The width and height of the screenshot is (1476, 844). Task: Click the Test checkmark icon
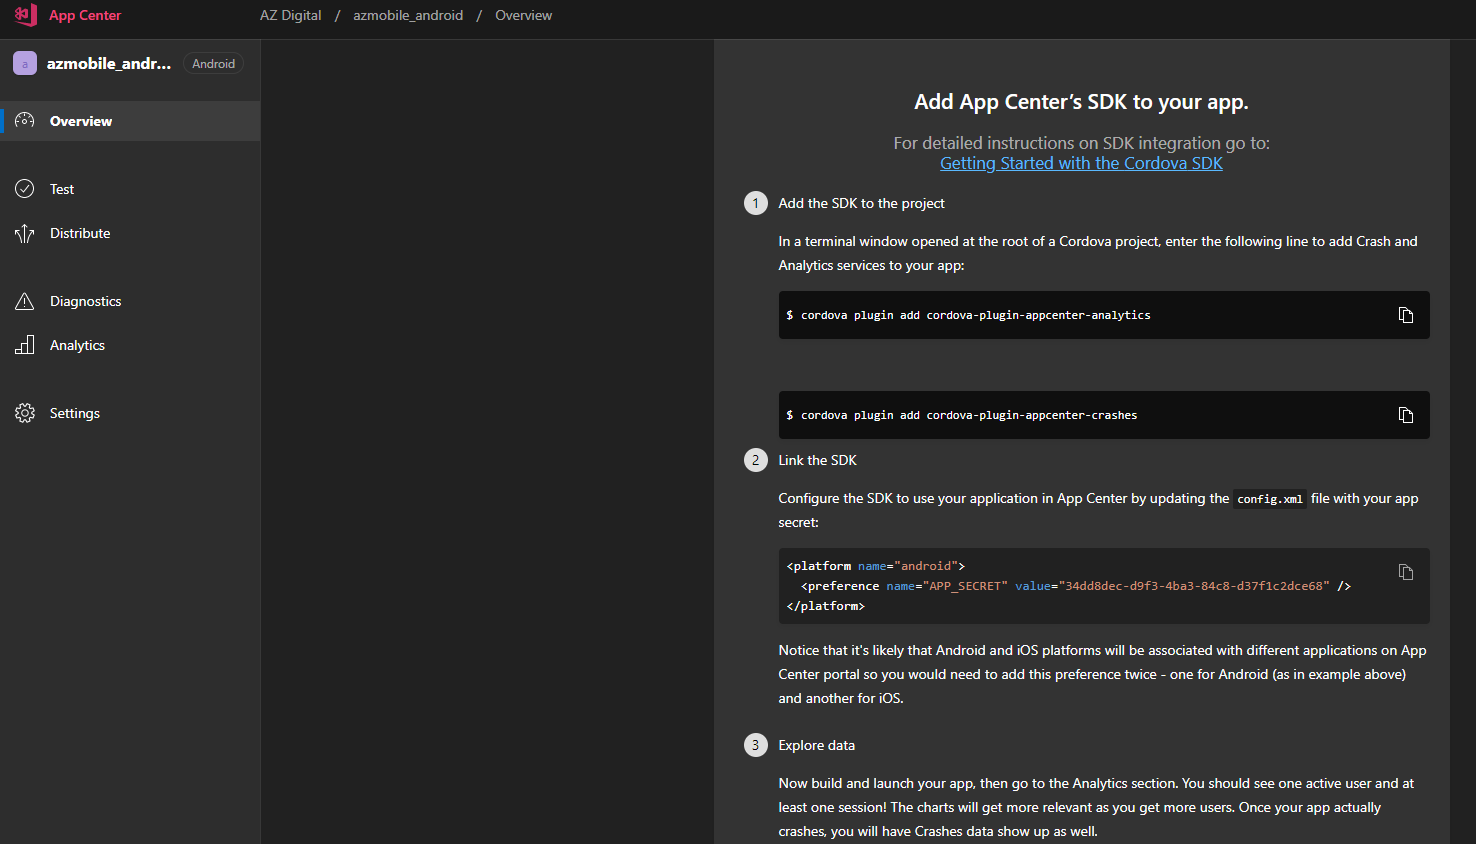pyautogui.click(x=25, y=189)
